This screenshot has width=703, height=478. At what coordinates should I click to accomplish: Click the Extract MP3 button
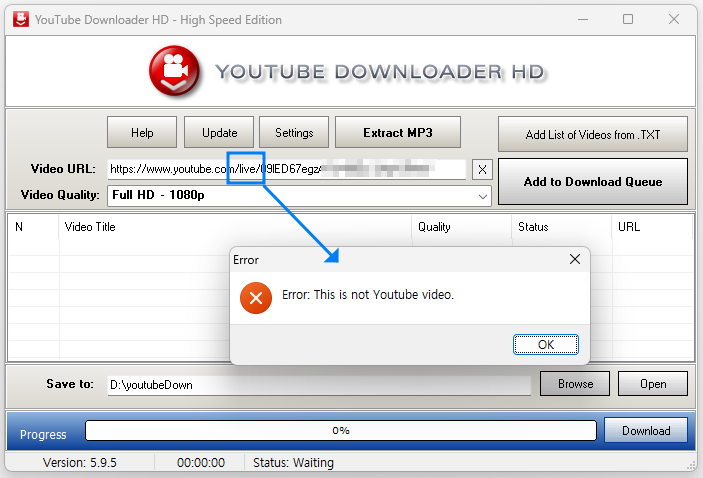[x=398, y=132]
